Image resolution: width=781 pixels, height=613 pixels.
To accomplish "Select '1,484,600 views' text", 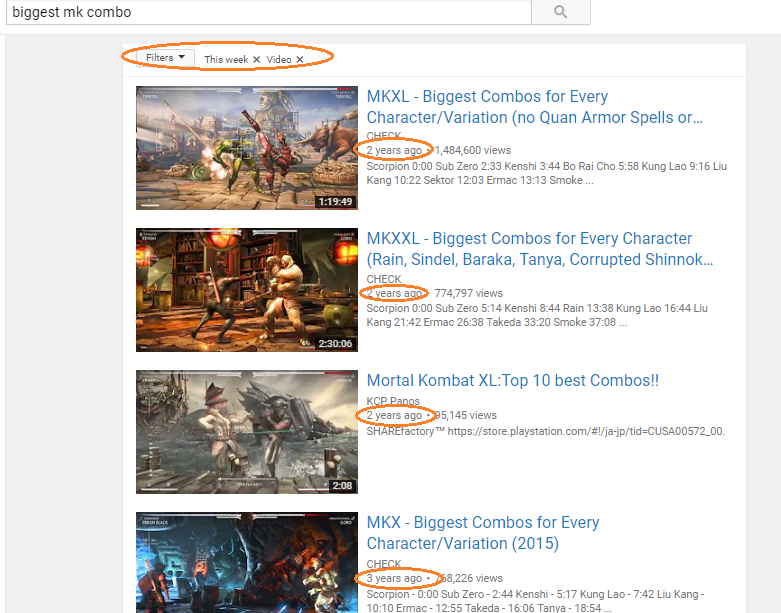I will pos(473,150).
